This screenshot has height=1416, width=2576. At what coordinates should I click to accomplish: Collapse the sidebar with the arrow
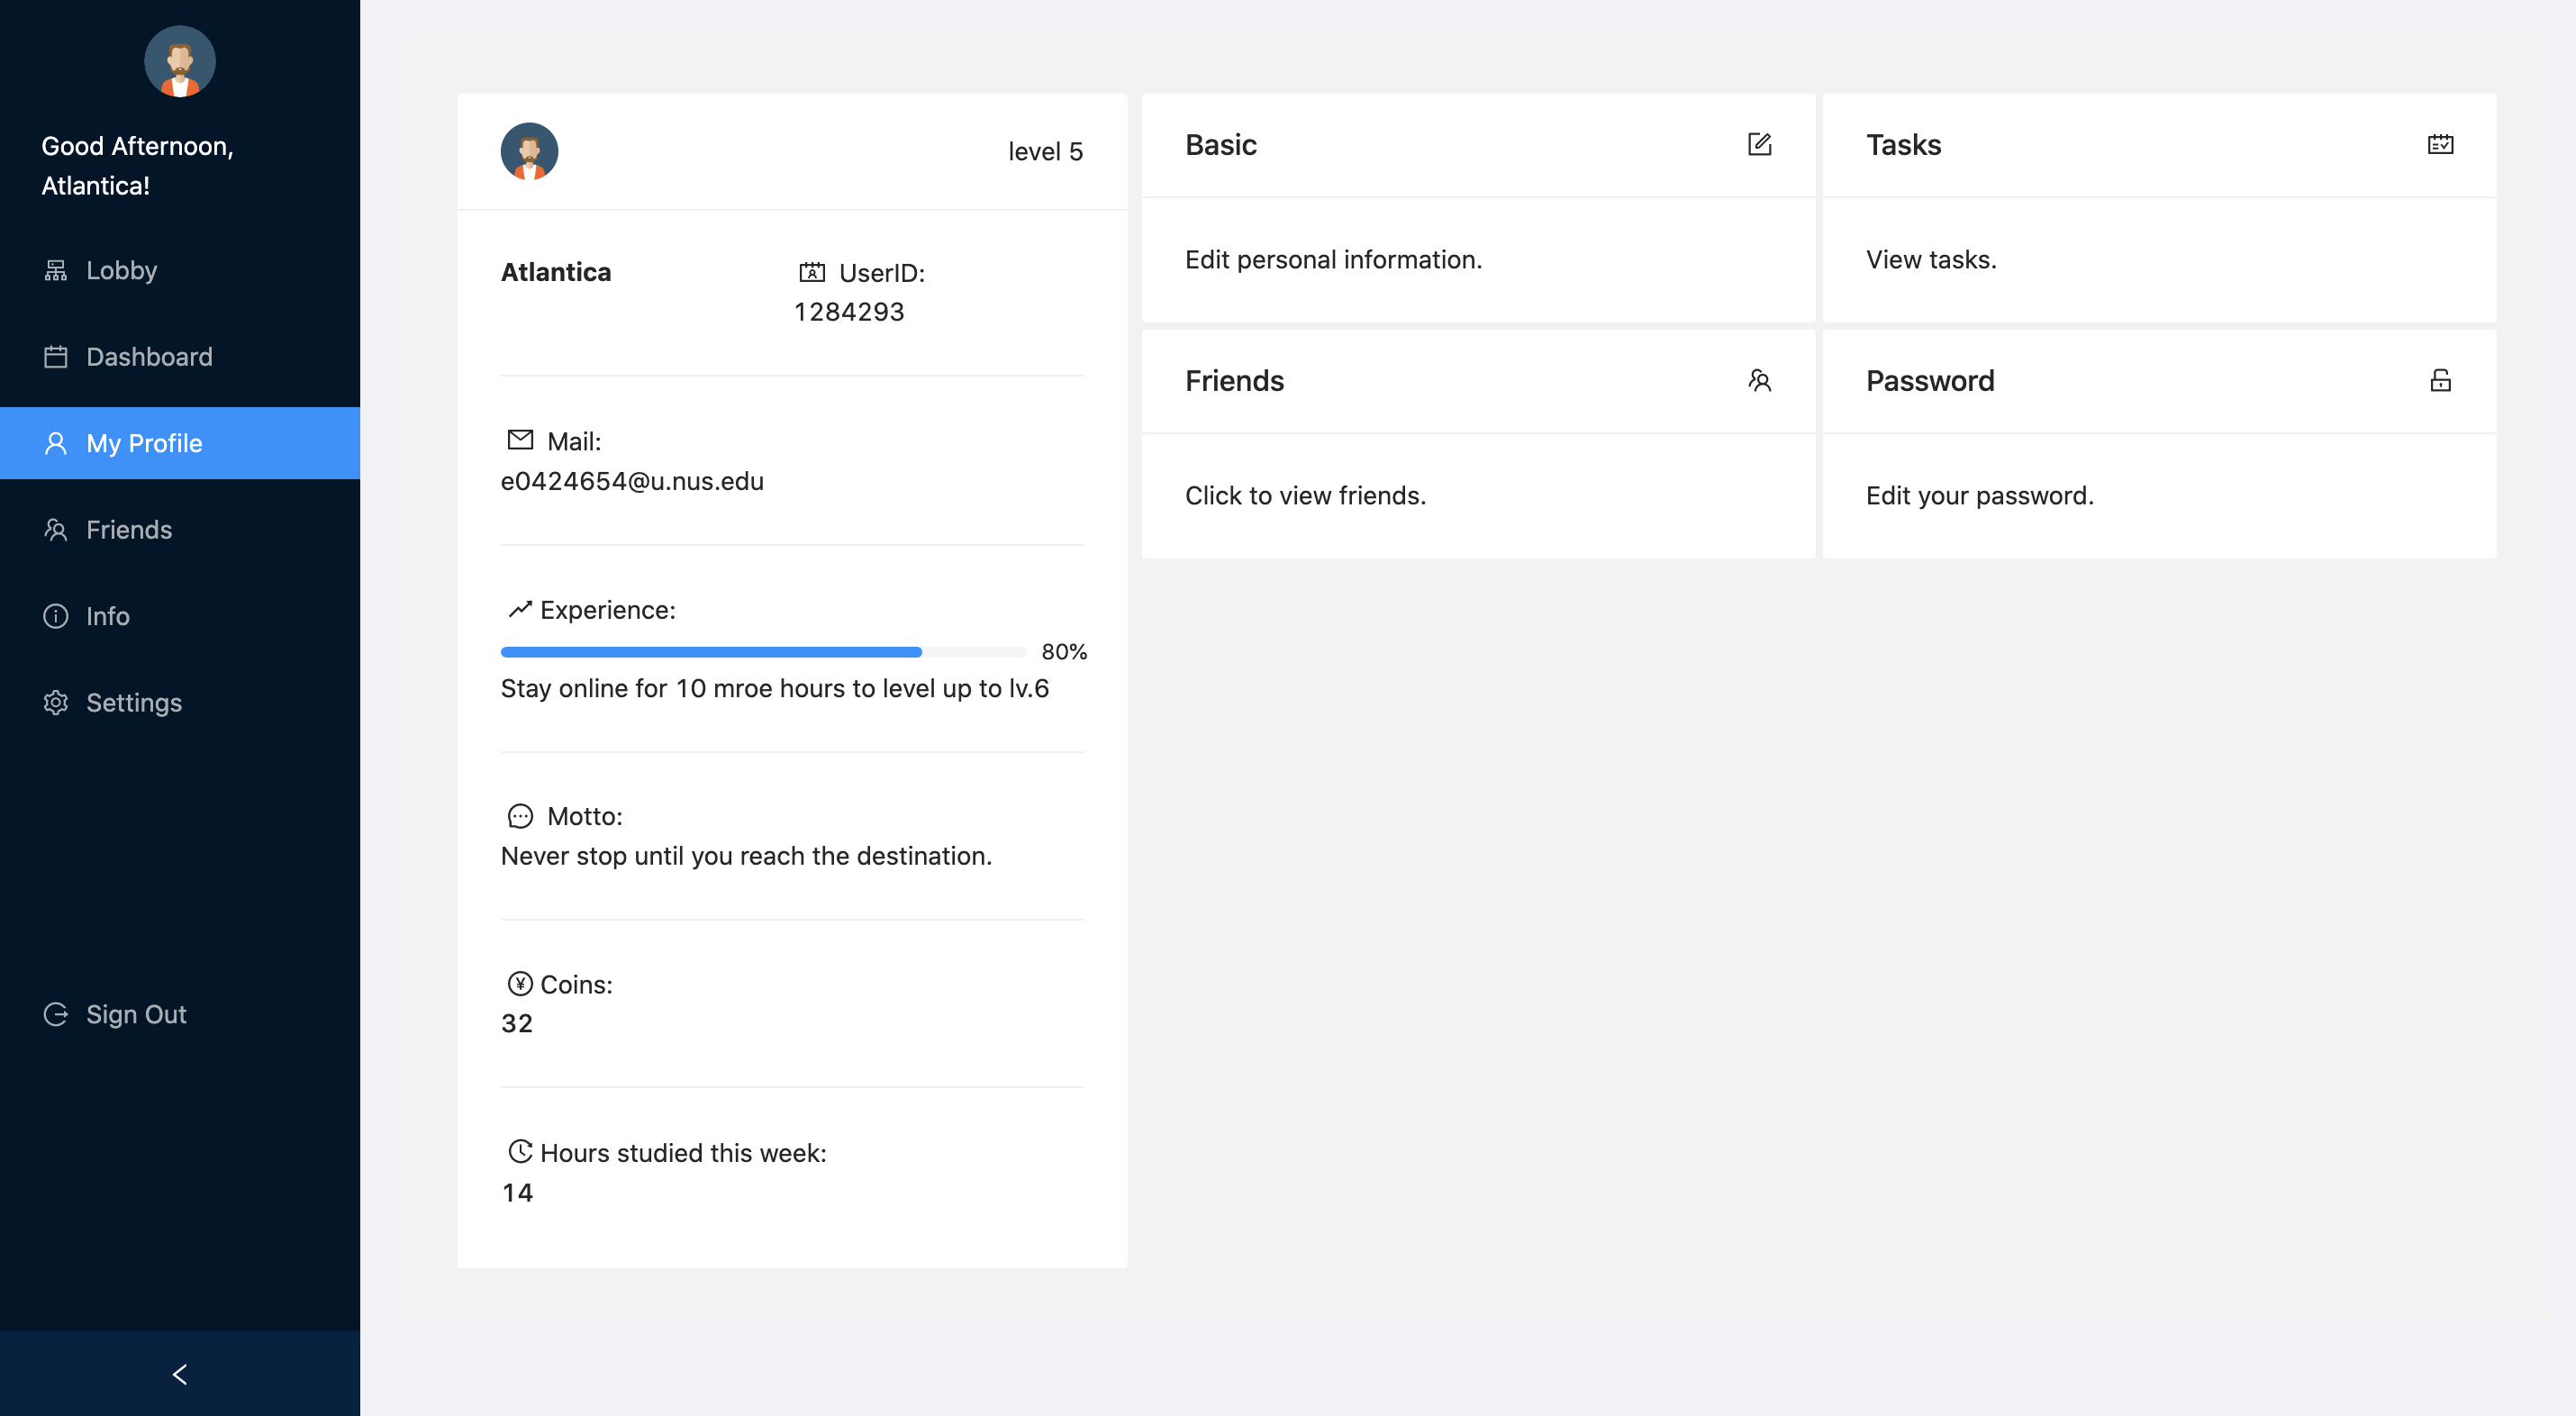click(180, 1374)
